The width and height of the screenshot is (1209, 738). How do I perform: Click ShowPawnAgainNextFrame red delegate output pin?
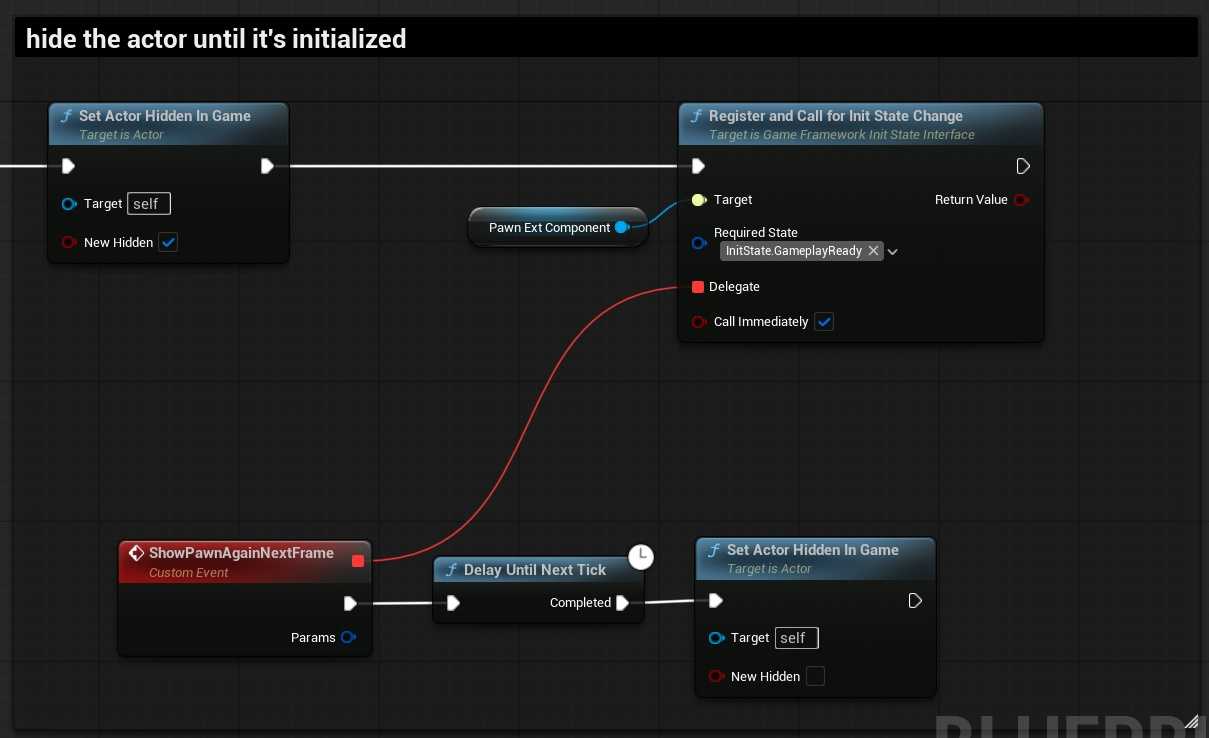pos(358,561)
